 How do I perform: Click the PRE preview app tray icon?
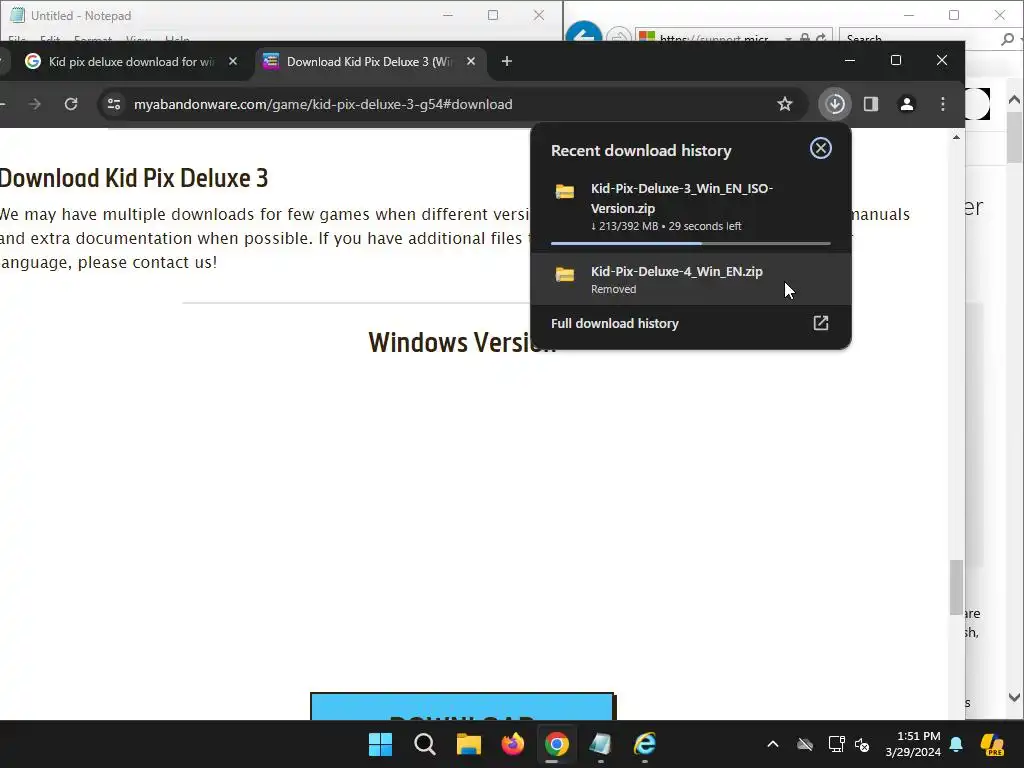pyautogui.click(x=992, y=744)
